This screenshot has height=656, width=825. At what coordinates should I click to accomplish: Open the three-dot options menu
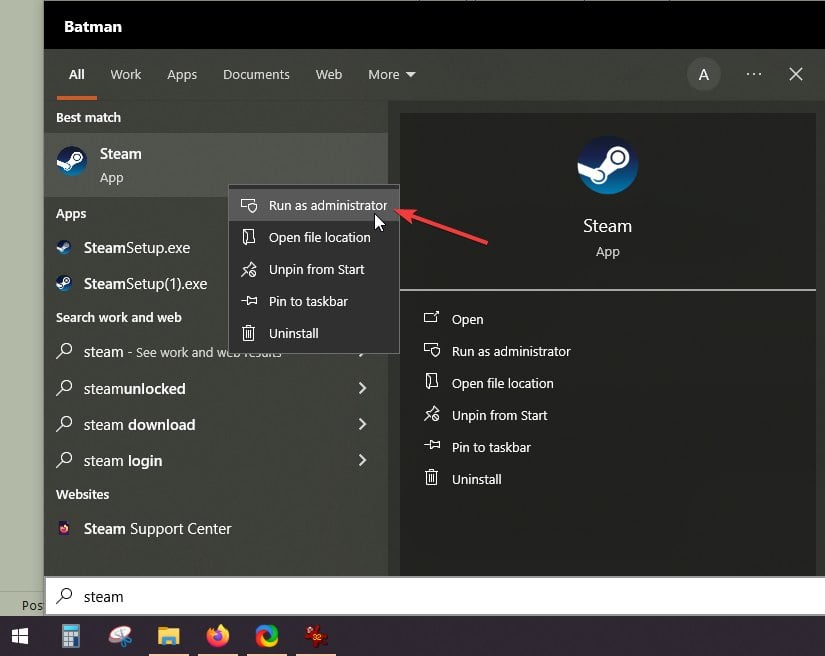754,74
